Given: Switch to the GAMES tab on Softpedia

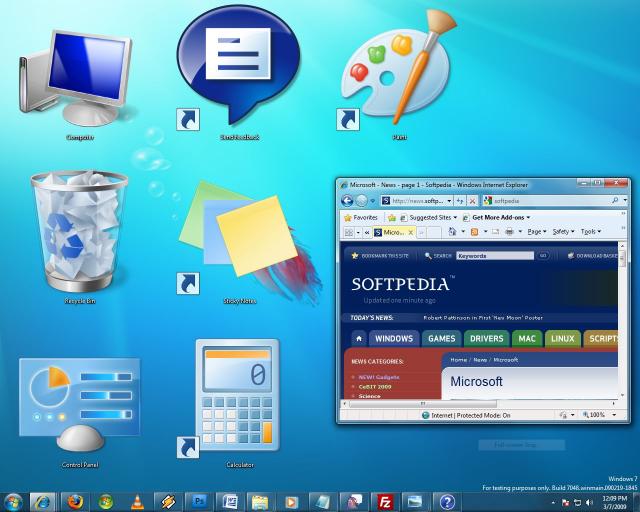Looking at the screenshot, I should 441,338.
